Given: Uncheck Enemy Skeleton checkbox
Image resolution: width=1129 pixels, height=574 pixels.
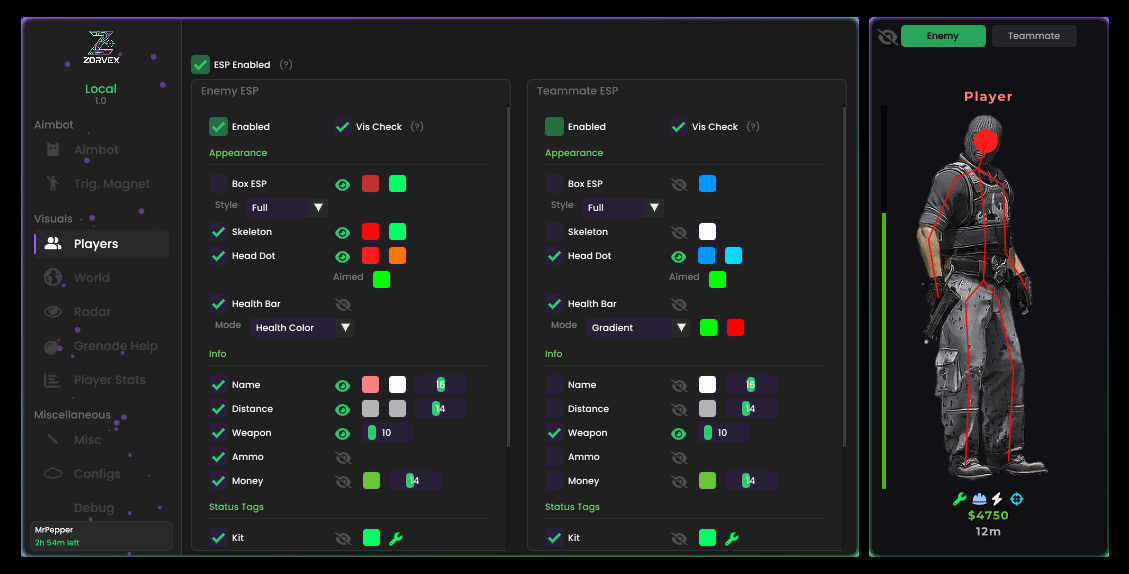Looking at the screenshot, I should (x=218, y=232).
